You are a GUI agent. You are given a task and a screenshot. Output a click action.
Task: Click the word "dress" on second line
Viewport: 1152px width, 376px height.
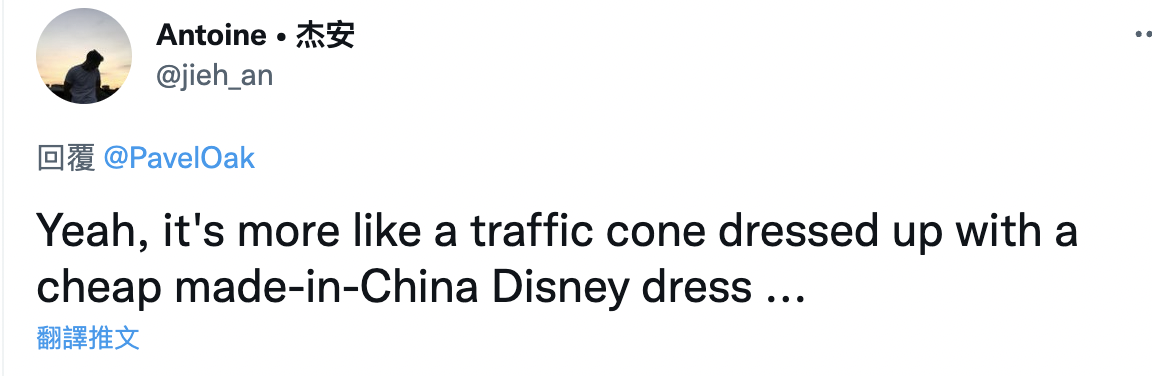pyautogui.click(x=696, y=288)
